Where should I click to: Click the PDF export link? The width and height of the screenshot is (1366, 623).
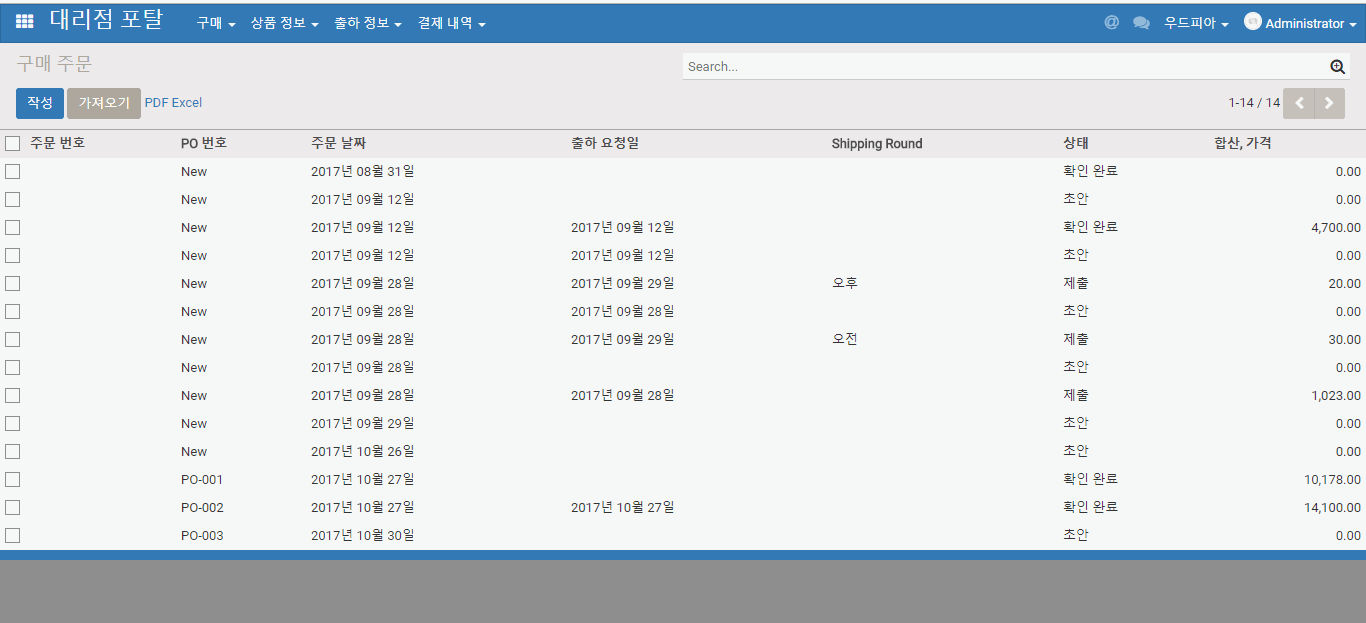pyautogui.click(x=157, y=103)
